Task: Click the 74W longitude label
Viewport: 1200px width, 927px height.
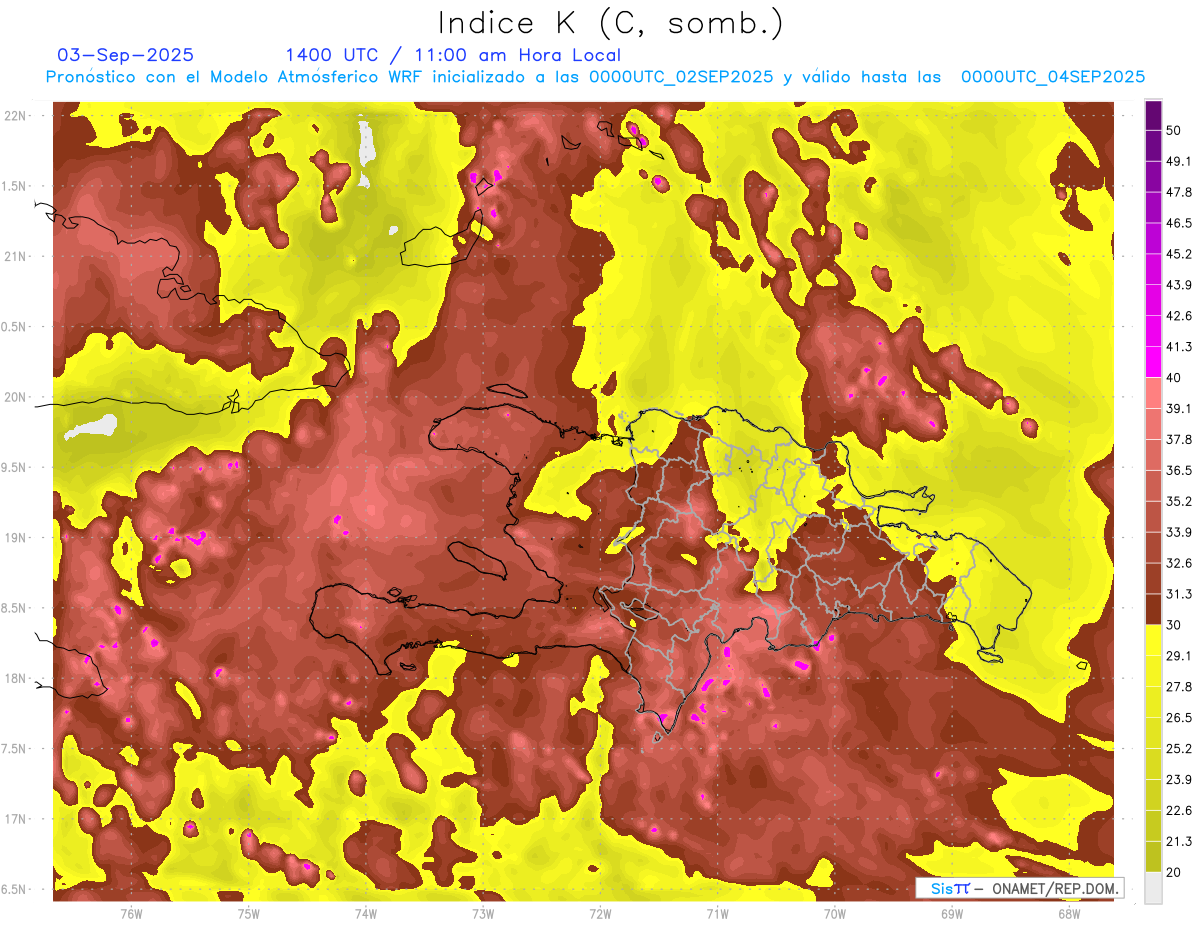Action: click(x=366, y=913)
